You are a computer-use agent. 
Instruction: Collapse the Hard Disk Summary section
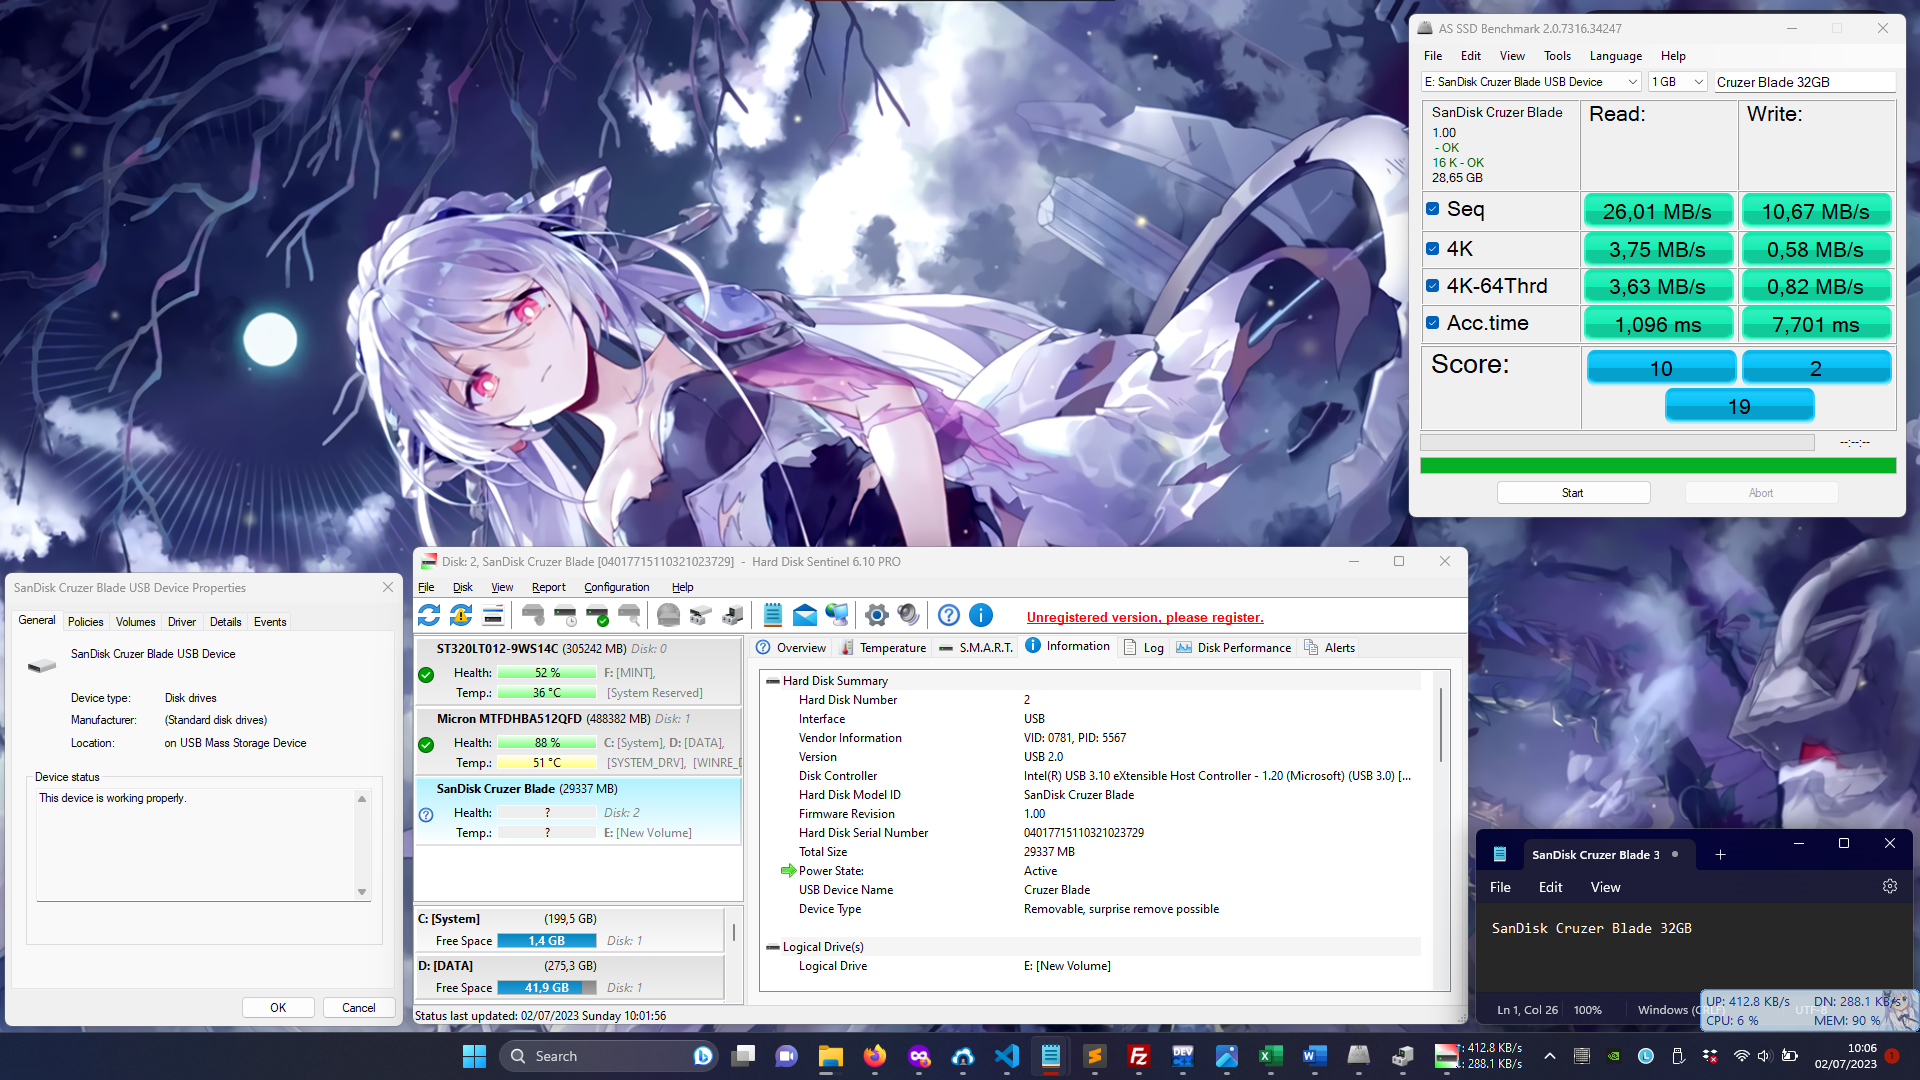coord(773,681)
